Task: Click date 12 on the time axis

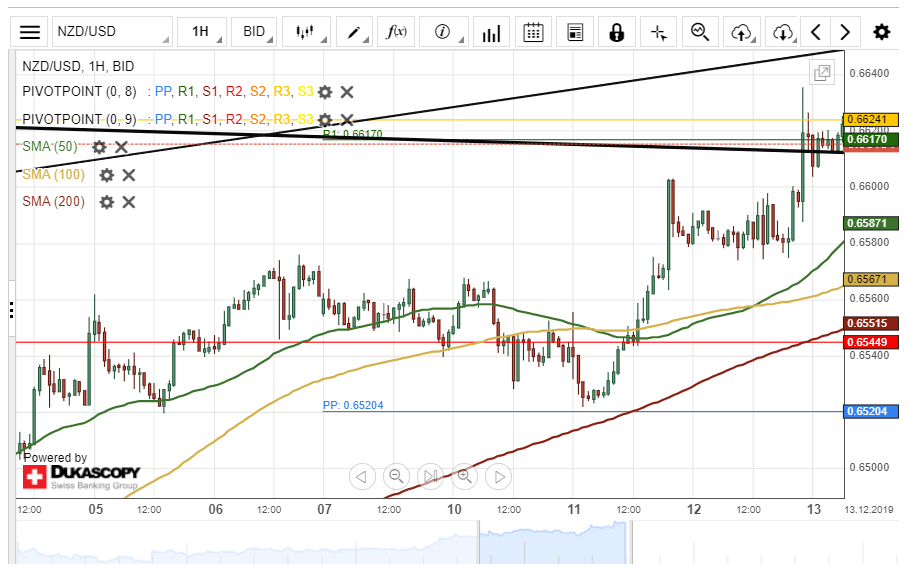Action: coord(694,510)
